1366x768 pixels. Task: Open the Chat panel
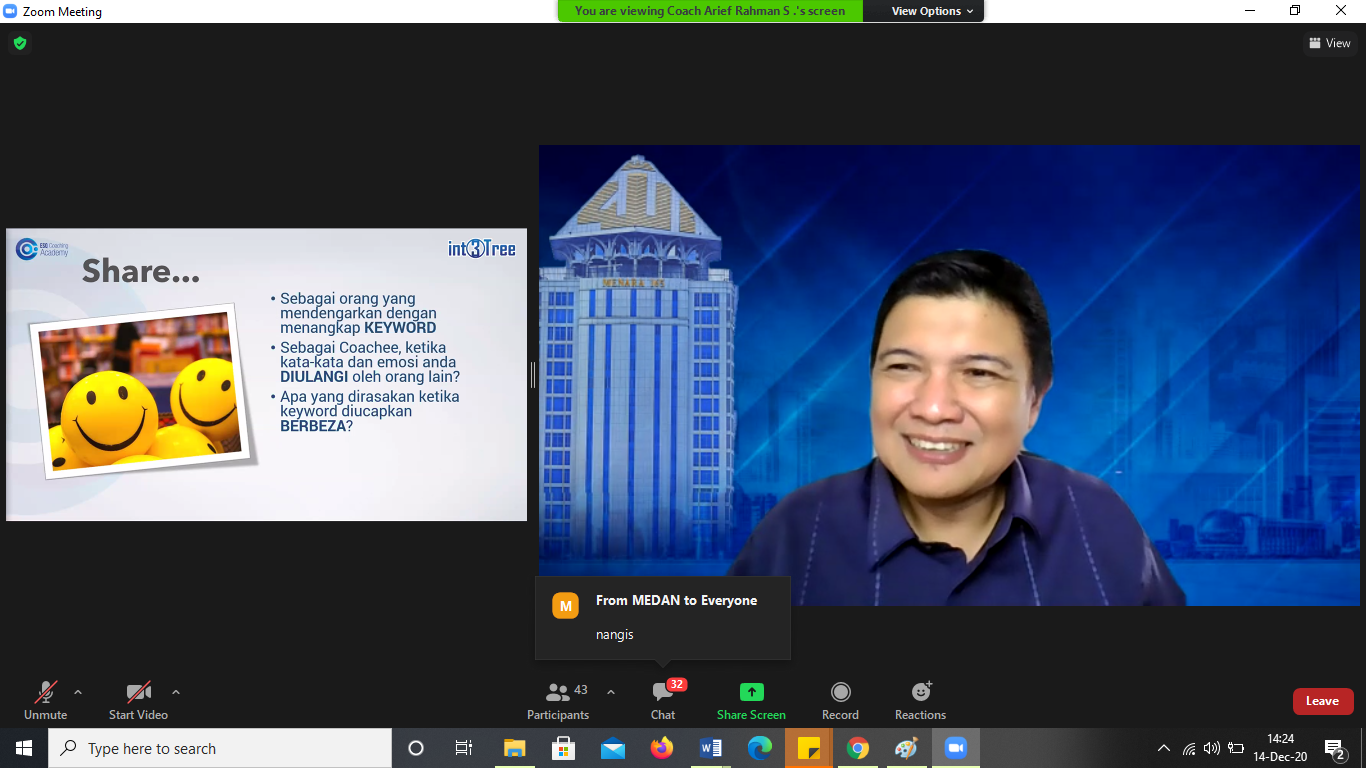tap(663, 700)
